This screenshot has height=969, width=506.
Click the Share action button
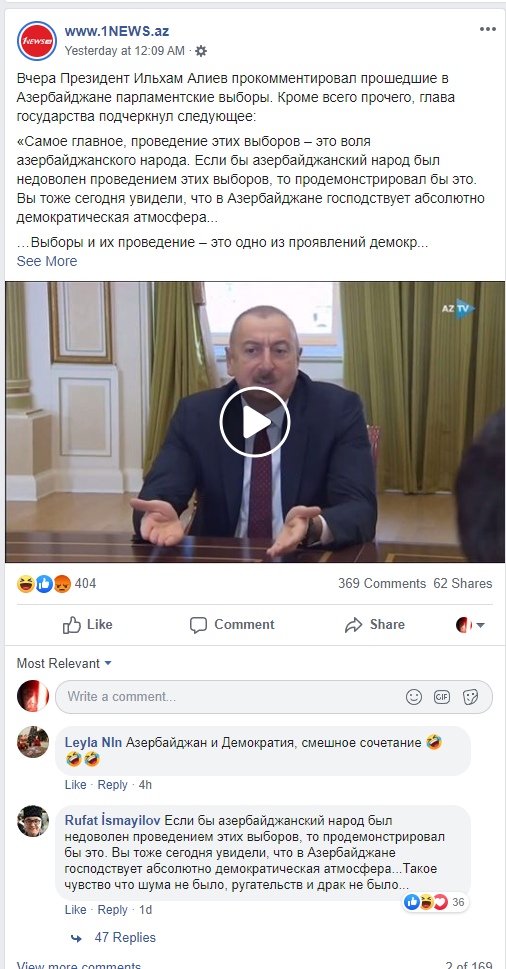pyautogui.click(x=374, y=625)
